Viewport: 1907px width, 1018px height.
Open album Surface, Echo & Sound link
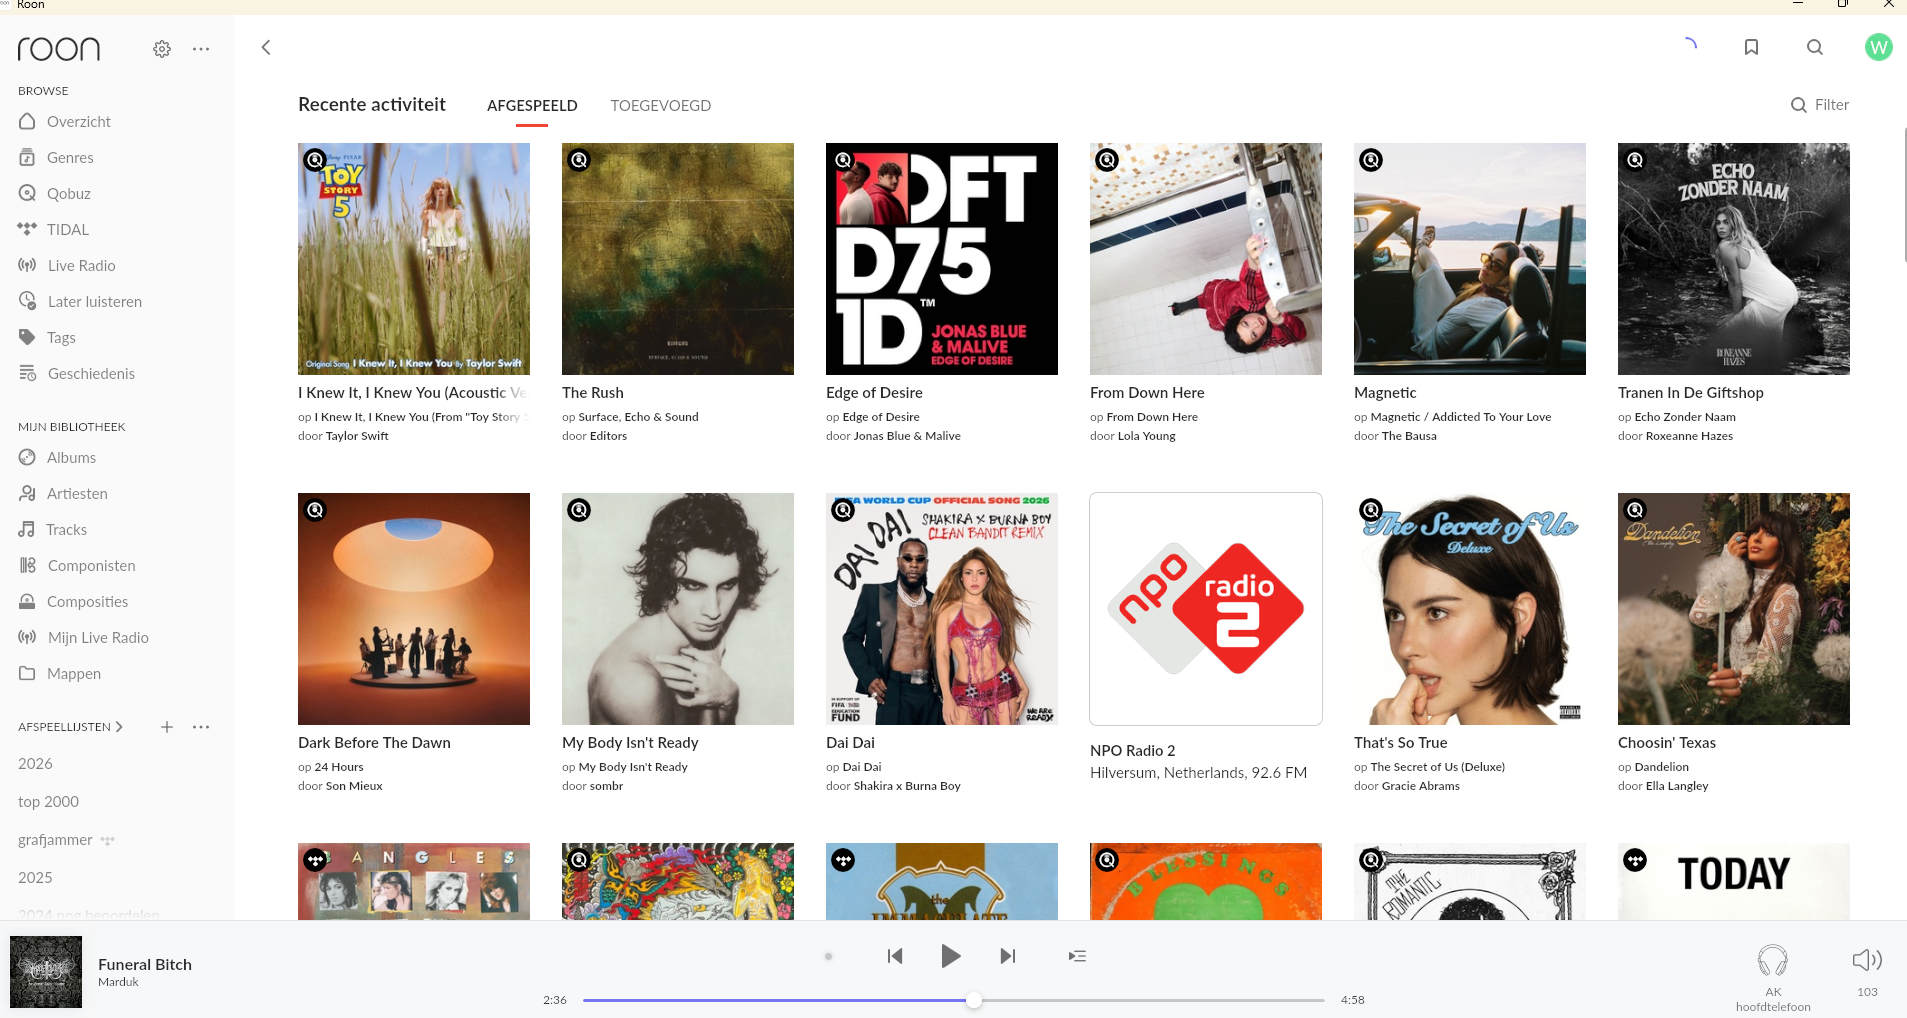(x=638, y=417)
